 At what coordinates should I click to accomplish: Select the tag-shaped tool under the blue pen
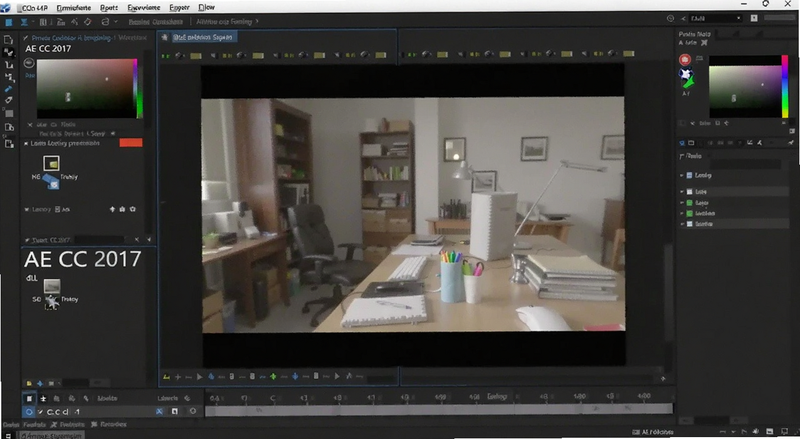click(x=8, y=100)
